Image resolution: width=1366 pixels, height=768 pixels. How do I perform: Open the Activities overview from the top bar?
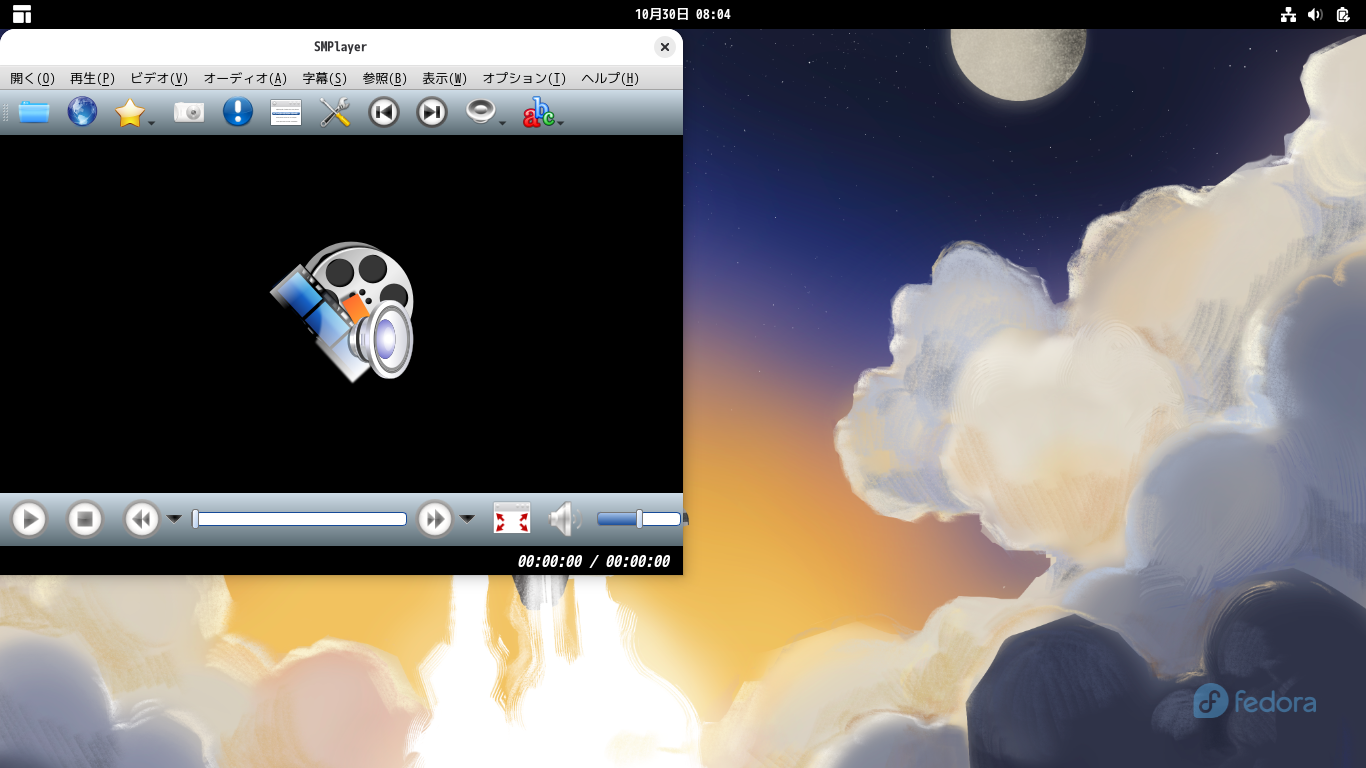point(22,14)
